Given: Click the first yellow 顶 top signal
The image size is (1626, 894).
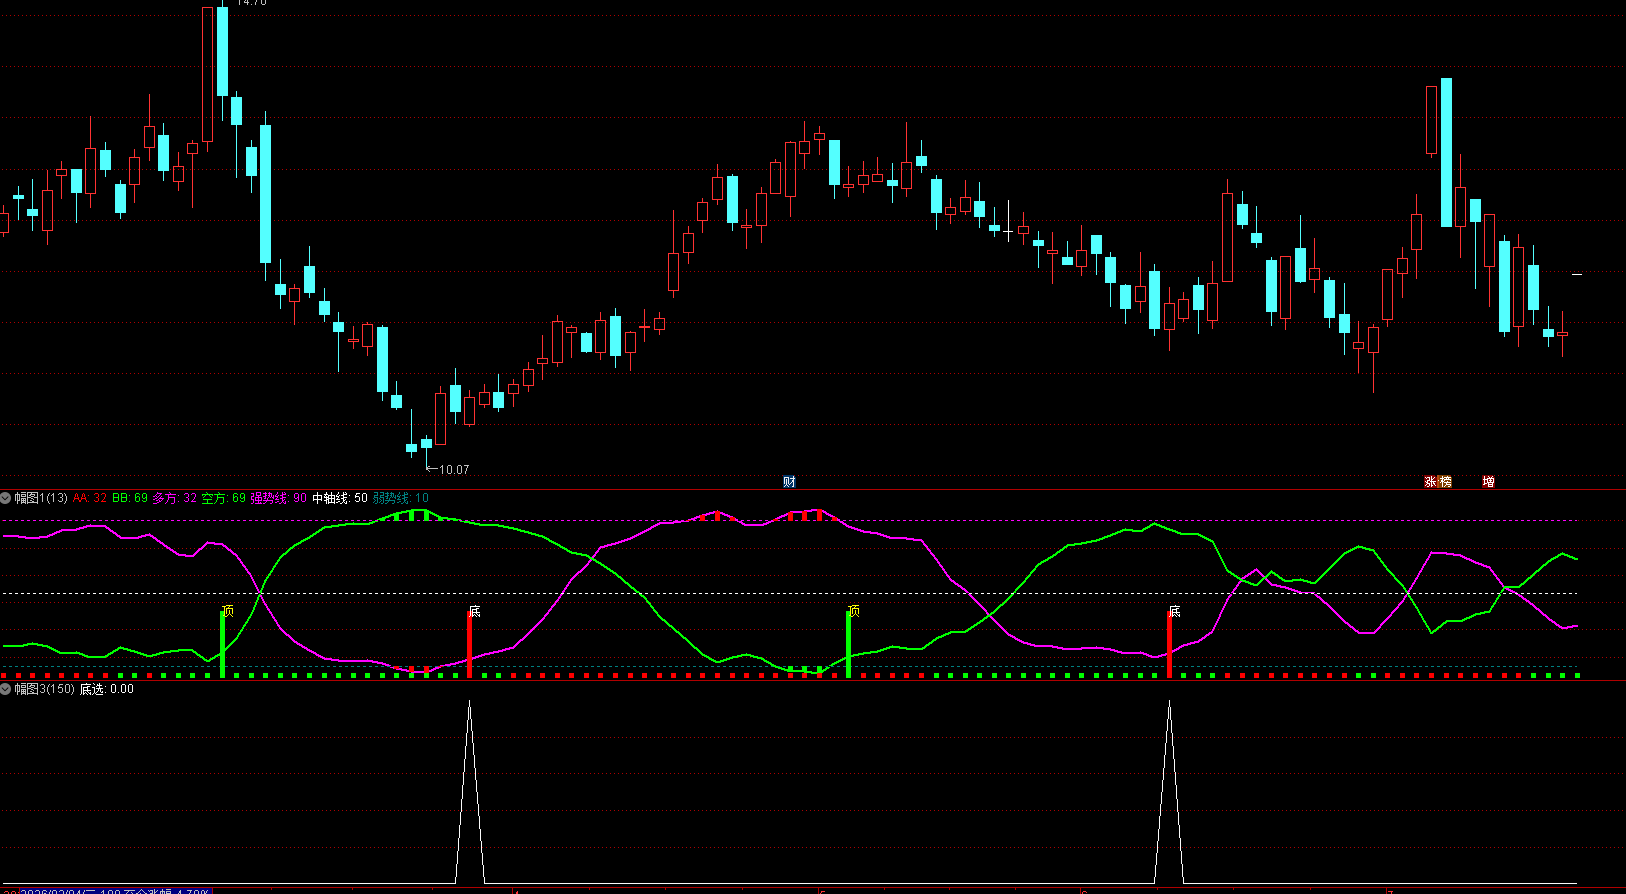Looking at the screenshot, I should [x=228, y=611].
